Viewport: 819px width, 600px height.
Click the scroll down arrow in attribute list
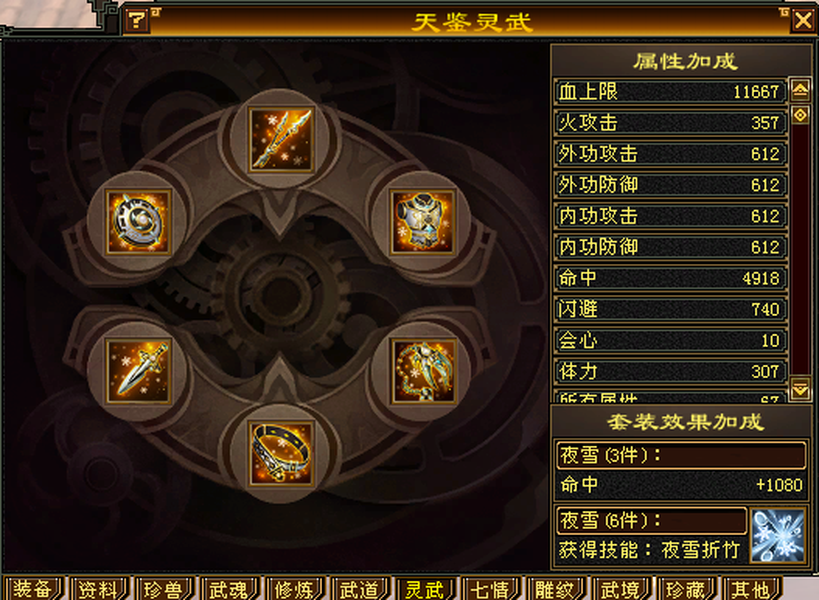pyautogui.click(x=800, y=390)
